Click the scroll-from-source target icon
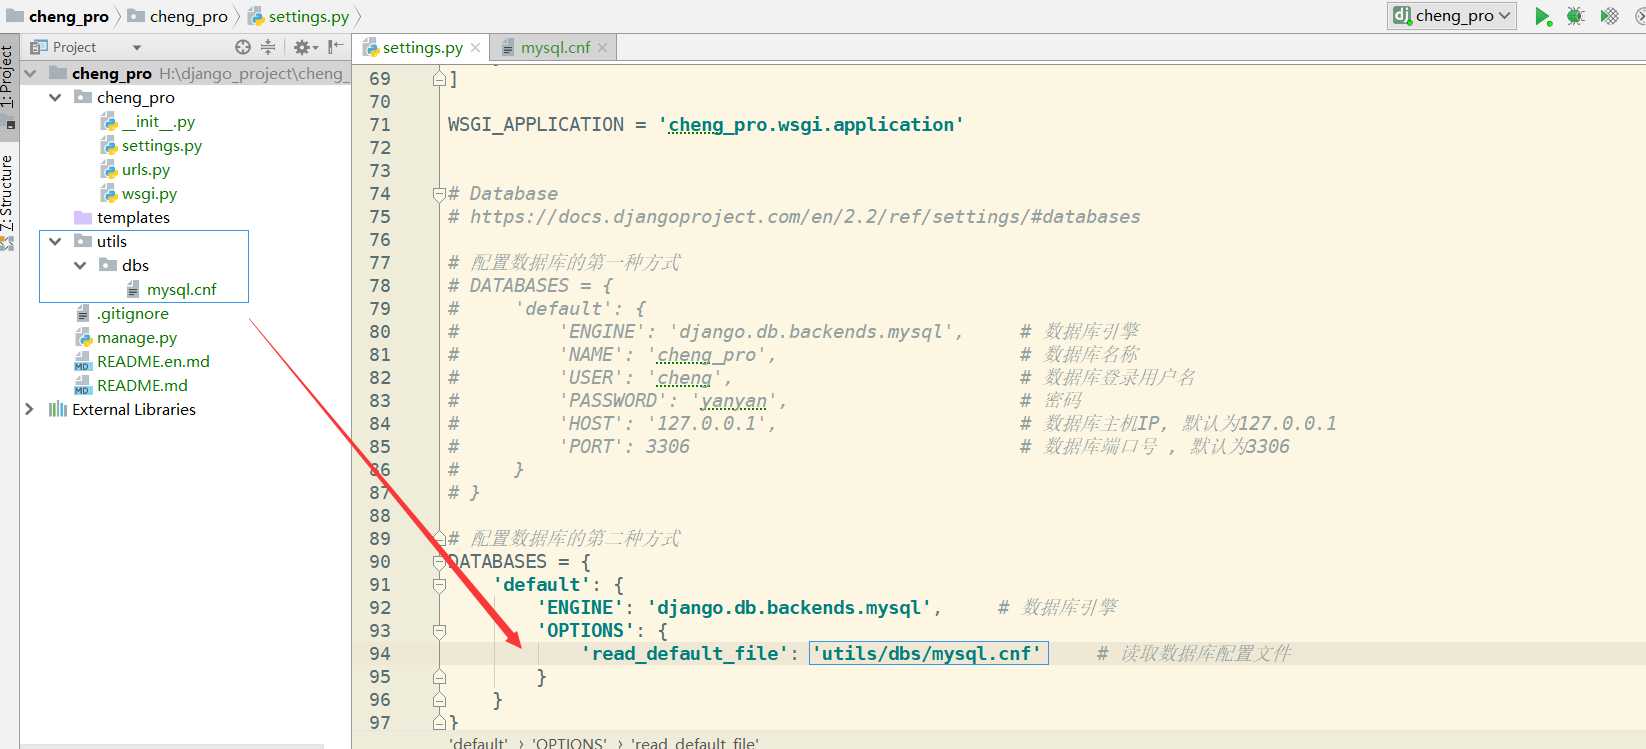 [243, 47]
